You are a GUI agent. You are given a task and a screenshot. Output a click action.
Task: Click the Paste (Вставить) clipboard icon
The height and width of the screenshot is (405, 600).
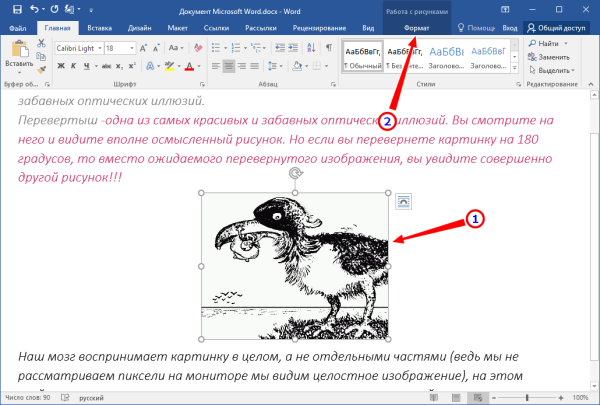pos(18,50)
